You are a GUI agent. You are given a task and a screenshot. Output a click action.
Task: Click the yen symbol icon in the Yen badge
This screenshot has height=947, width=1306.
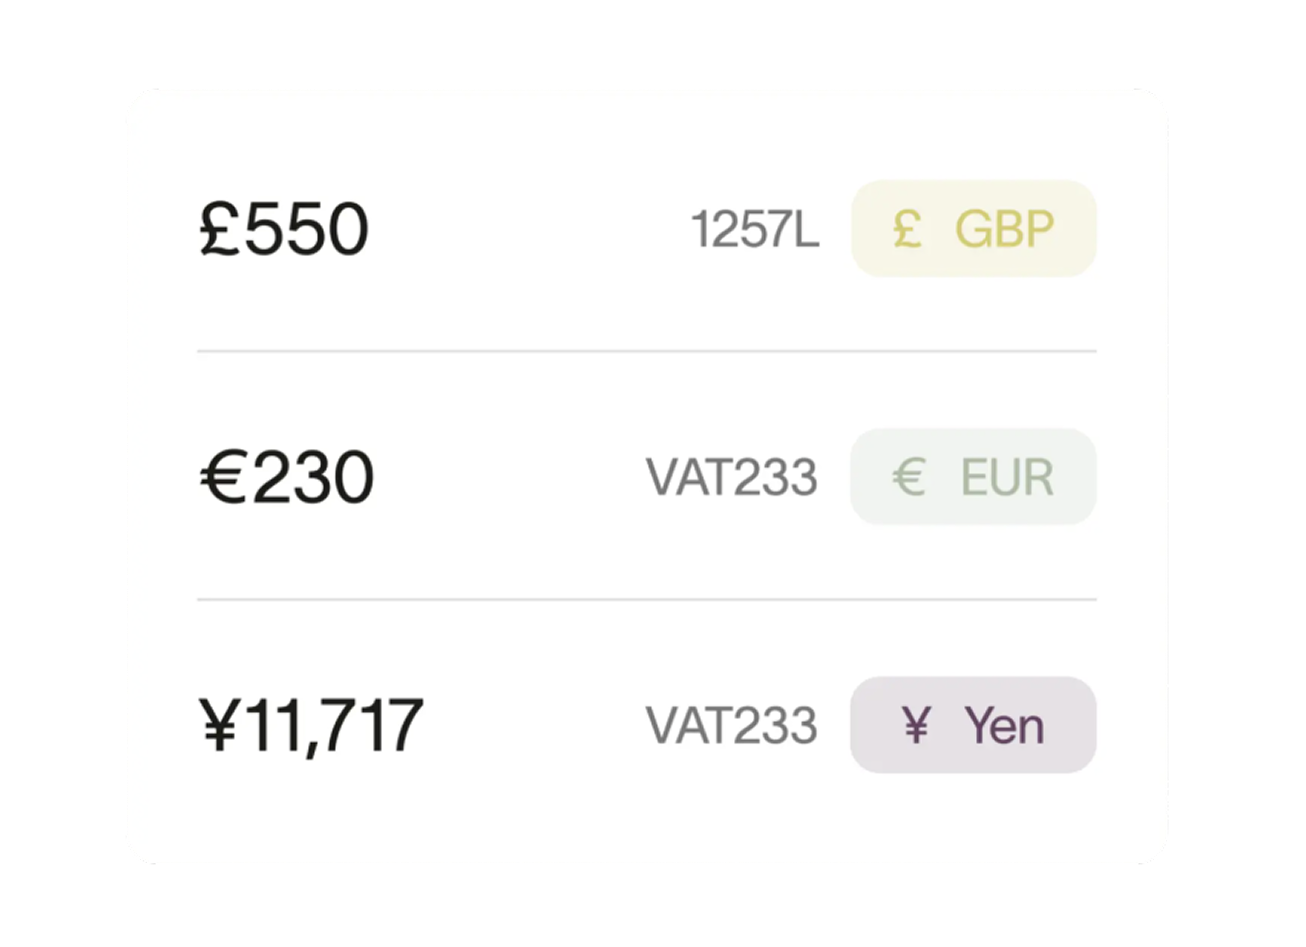pyautogui.click(x=914, y=726)
